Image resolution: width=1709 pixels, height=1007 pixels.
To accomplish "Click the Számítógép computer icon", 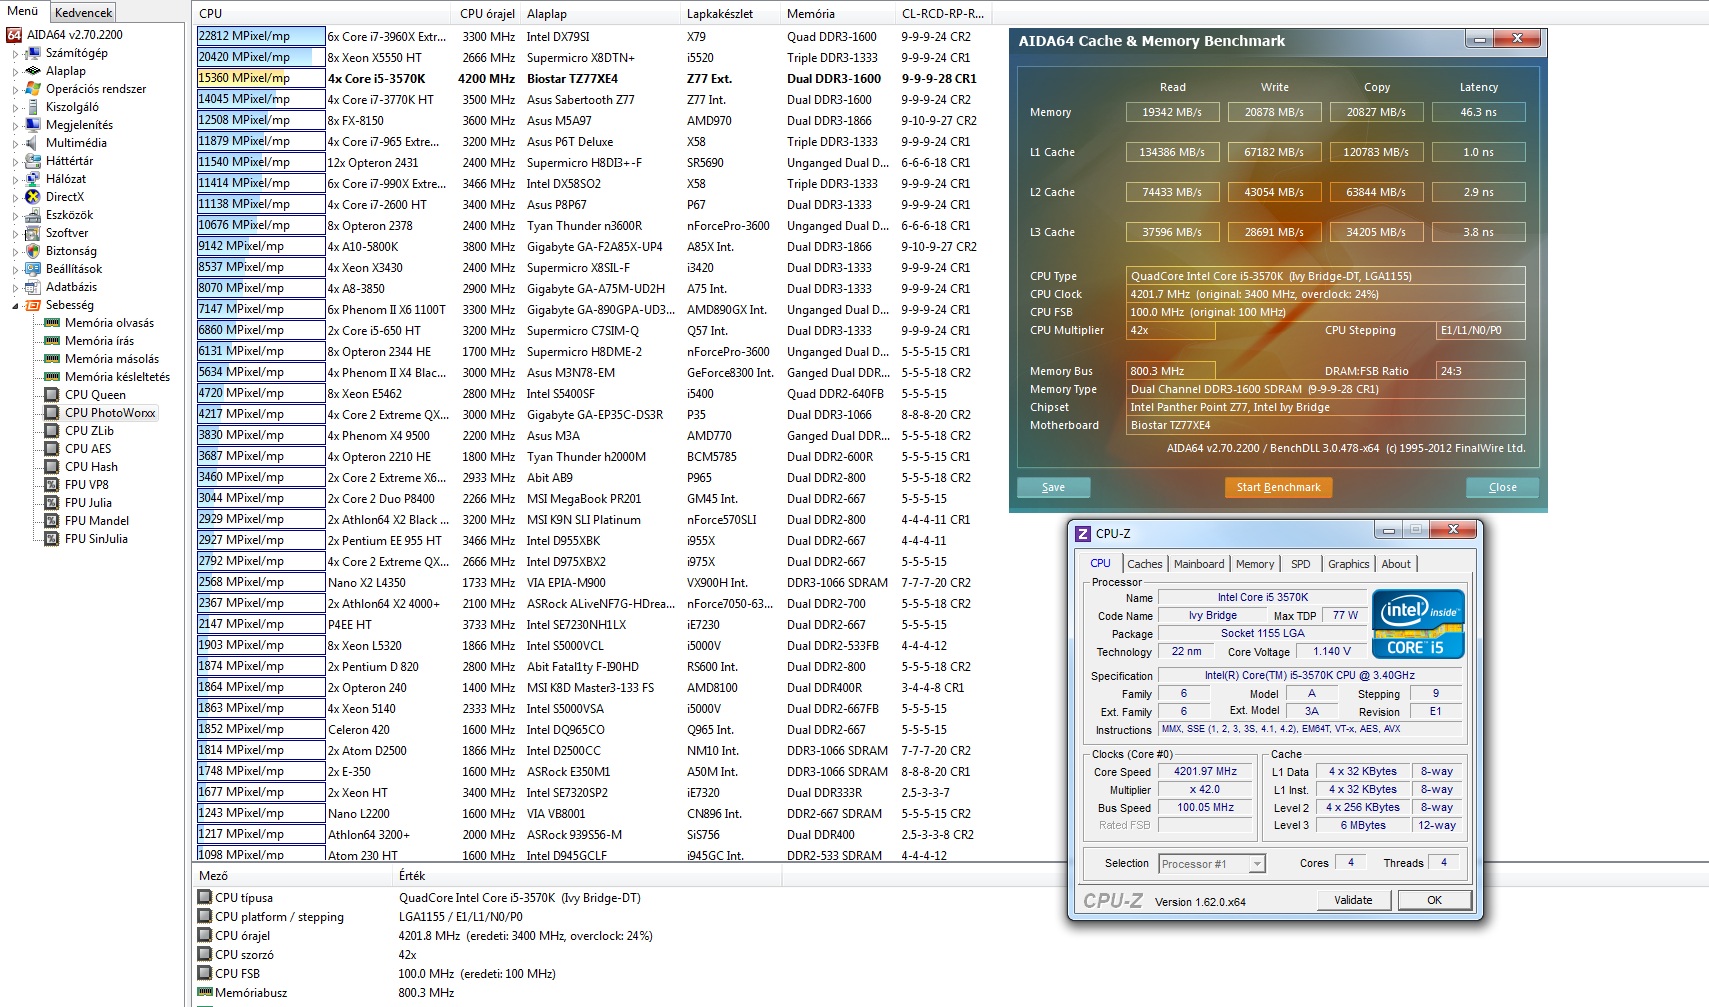I will 33,53.
